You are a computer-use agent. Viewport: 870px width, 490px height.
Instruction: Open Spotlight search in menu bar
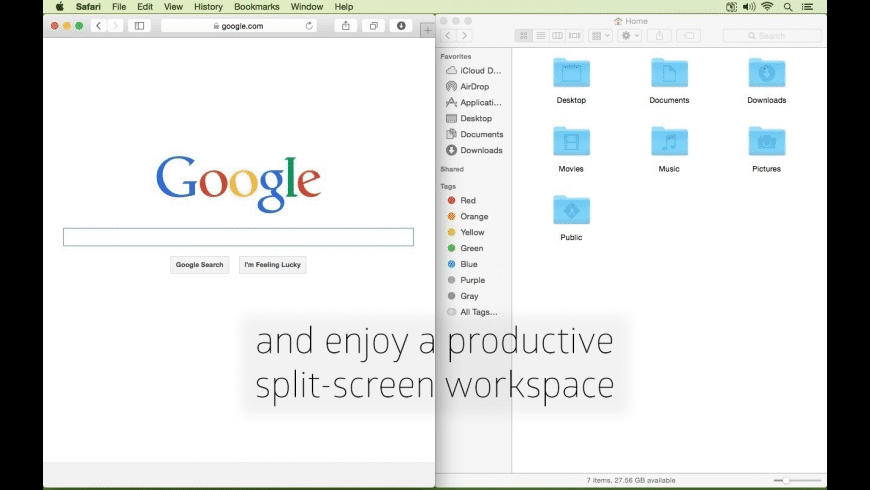coord(788,7)
